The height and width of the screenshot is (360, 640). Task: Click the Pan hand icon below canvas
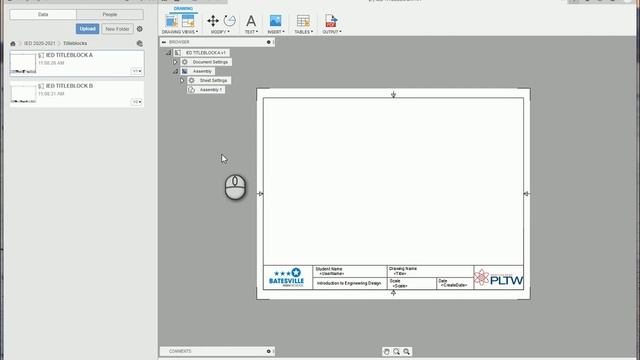[x=387, y=351]
